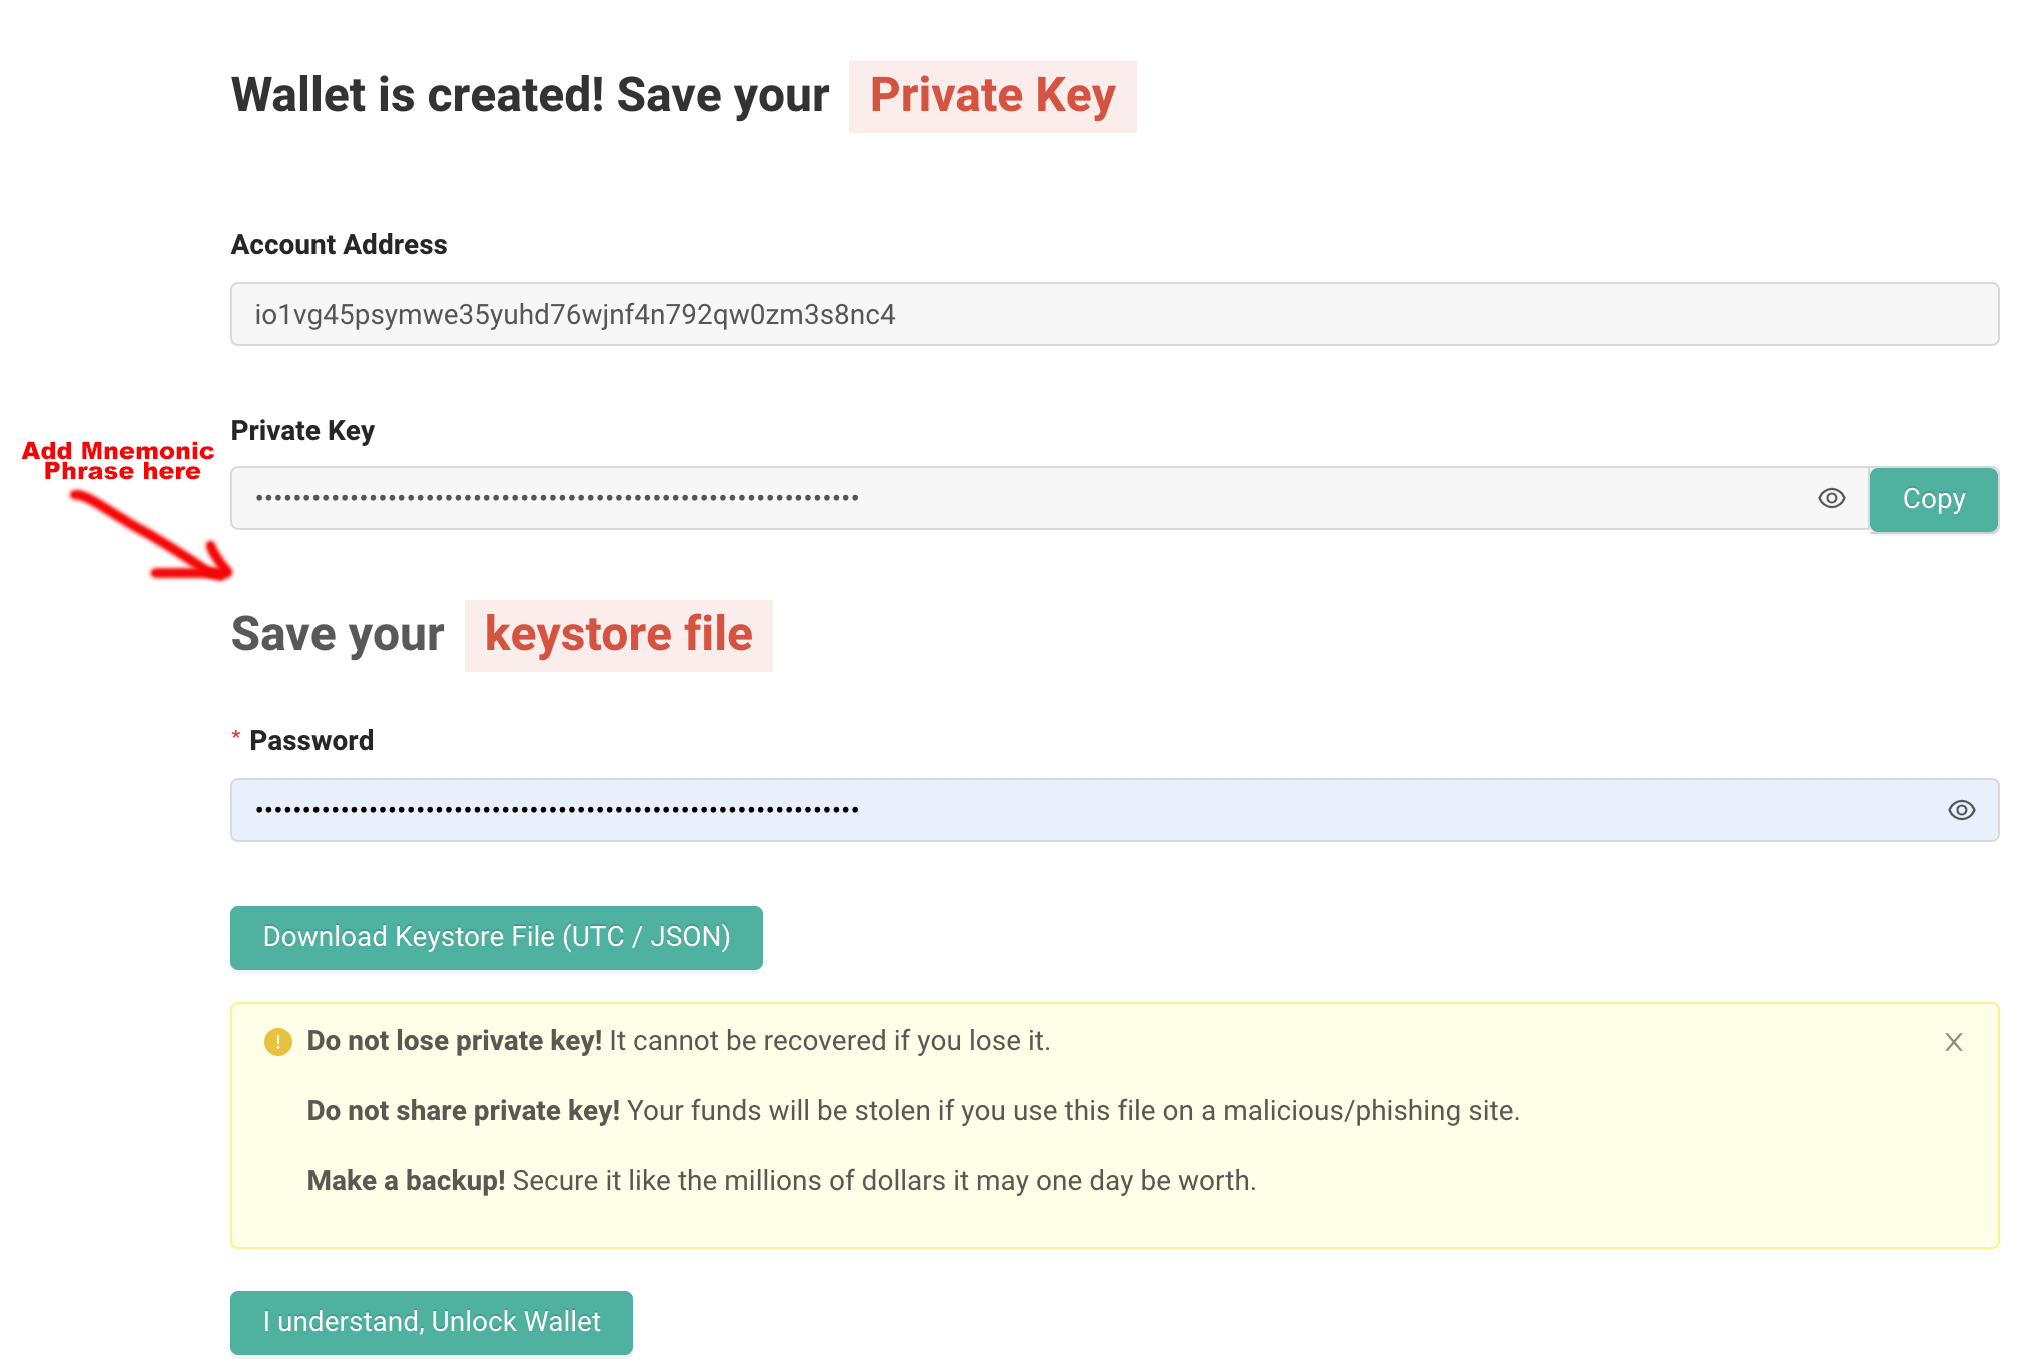Click the eye icon beside the Copy button
The height and width of the screenshot is (1372, 2032).
pyautogui.click(x=1832, y=497)
